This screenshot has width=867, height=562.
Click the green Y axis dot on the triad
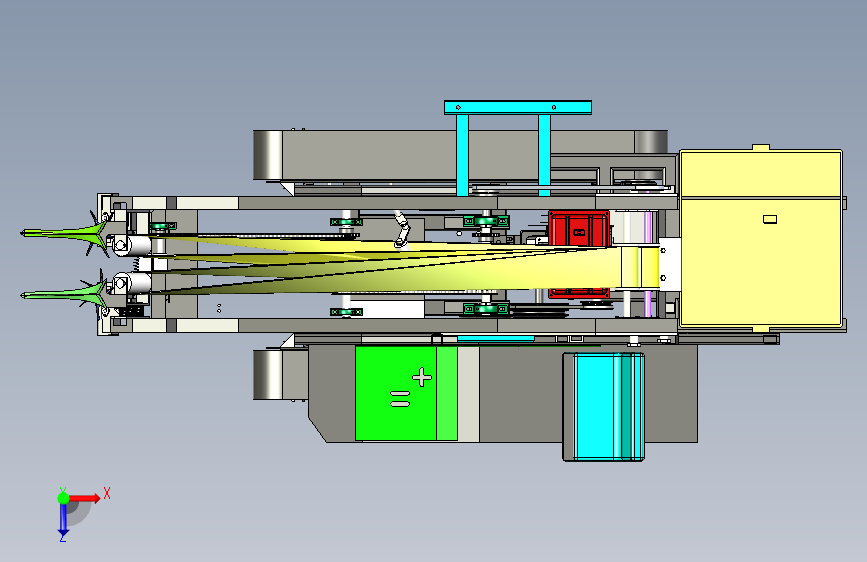[x=63, y=498]
